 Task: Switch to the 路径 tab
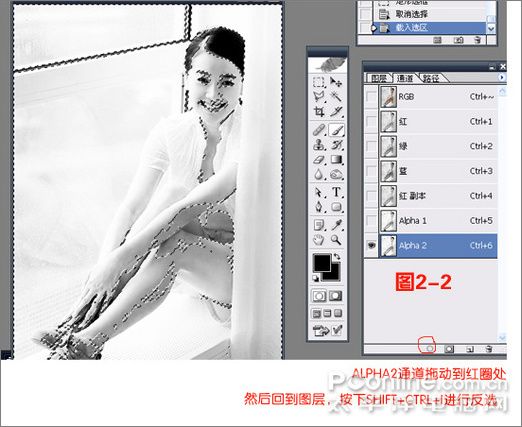tap(431, 78)
